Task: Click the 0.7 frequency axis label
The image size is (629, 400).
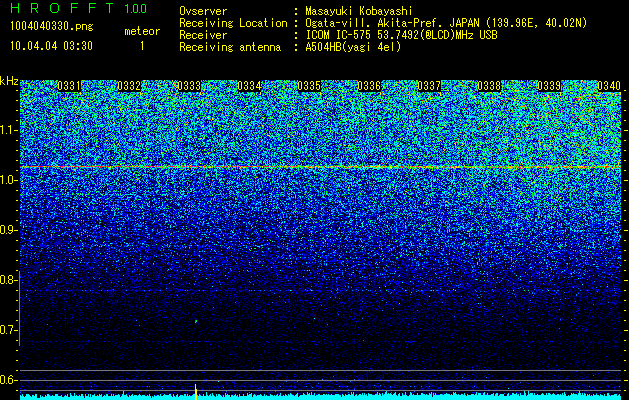Action: [8, 330]
